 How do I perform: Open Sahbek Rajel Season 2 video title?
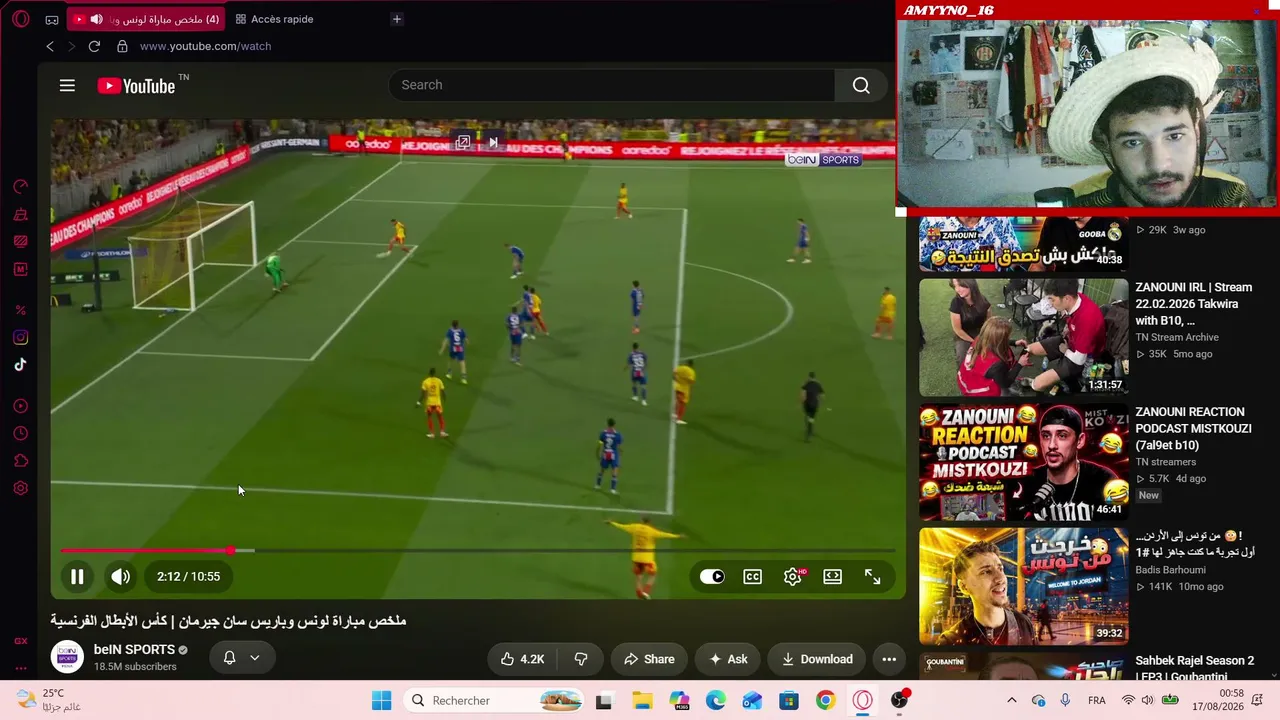coord(1194,669)
